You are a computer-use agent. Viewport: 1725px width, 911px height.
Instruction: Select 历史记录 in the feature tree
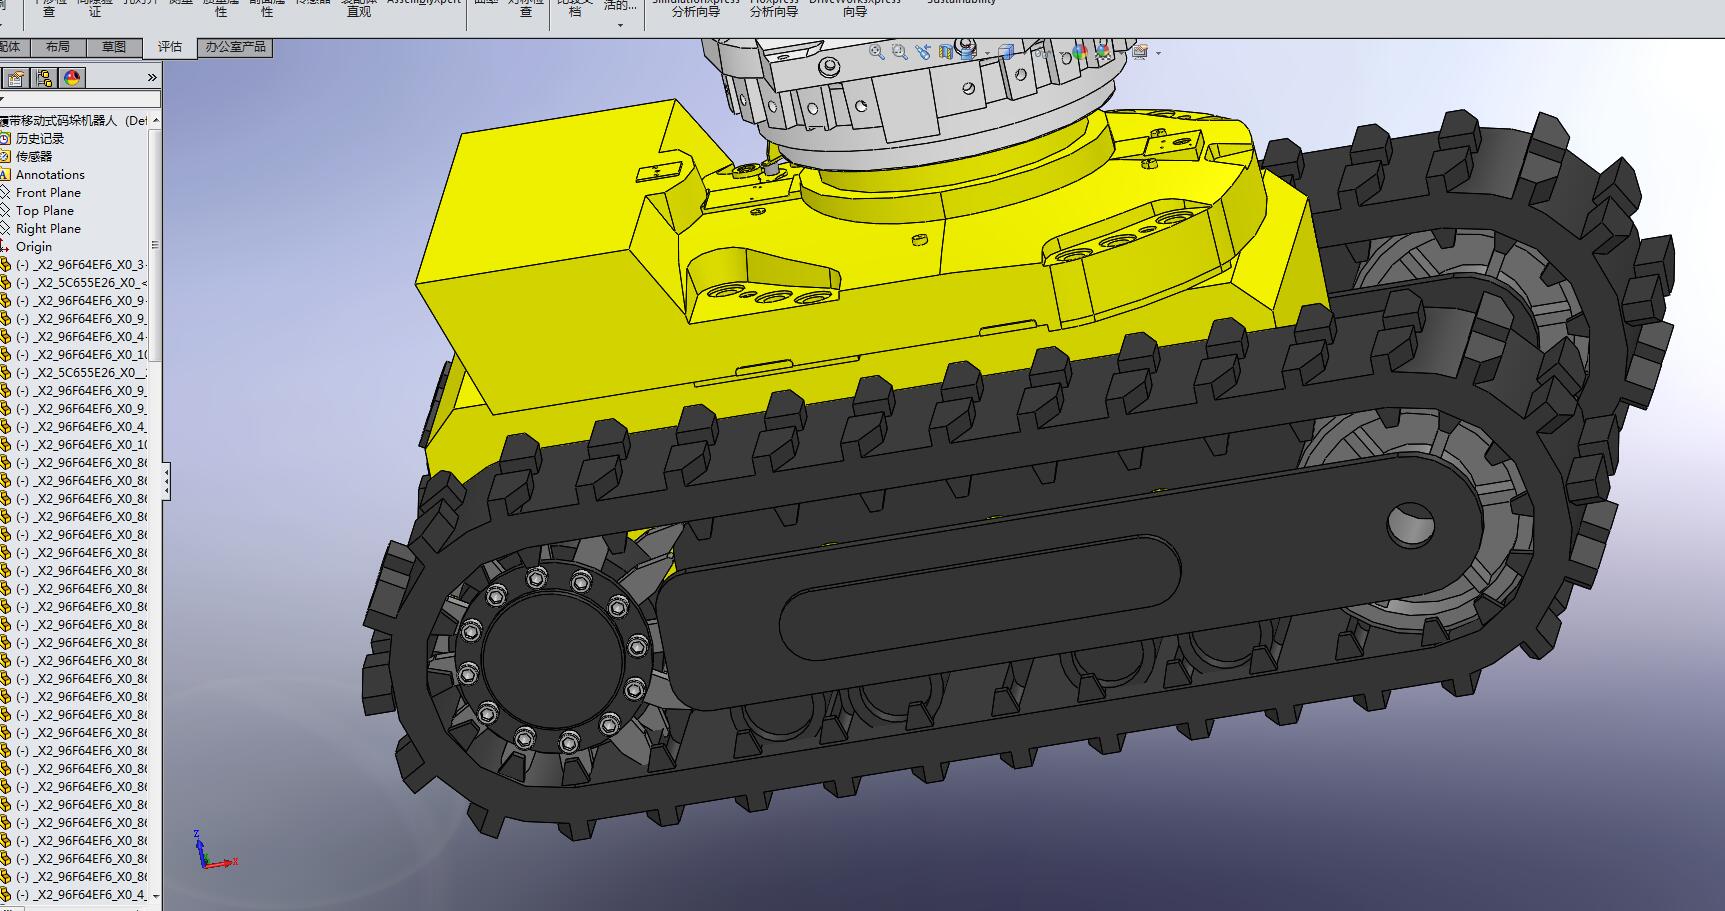click(x=39, y=138)
